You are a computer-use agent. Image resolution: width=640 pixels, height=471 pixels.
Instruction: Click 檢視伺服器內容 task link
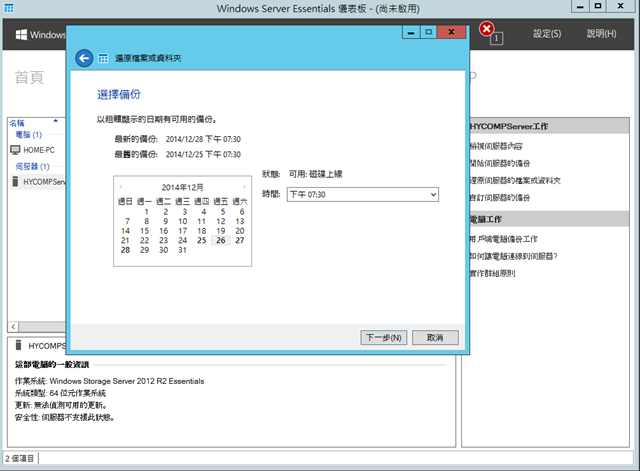(x=496, y=146)
